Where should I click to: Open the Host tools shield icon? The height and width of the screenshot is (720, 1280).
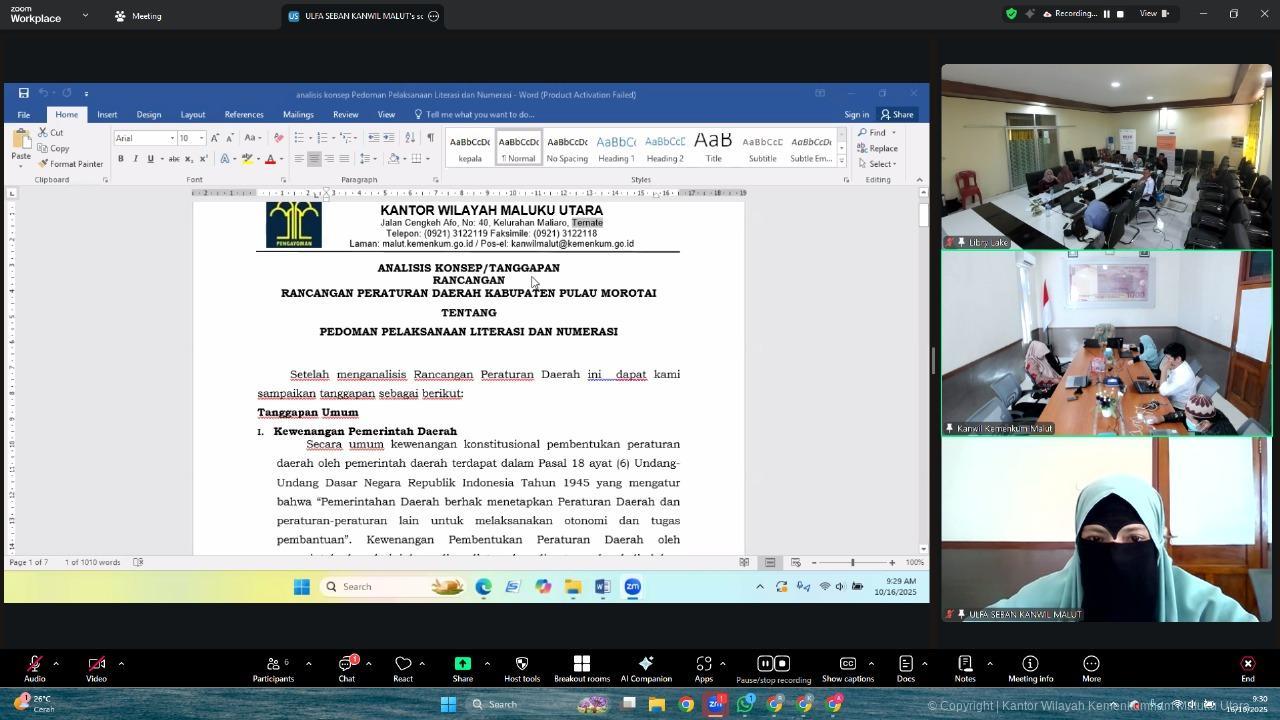[521, 665]
